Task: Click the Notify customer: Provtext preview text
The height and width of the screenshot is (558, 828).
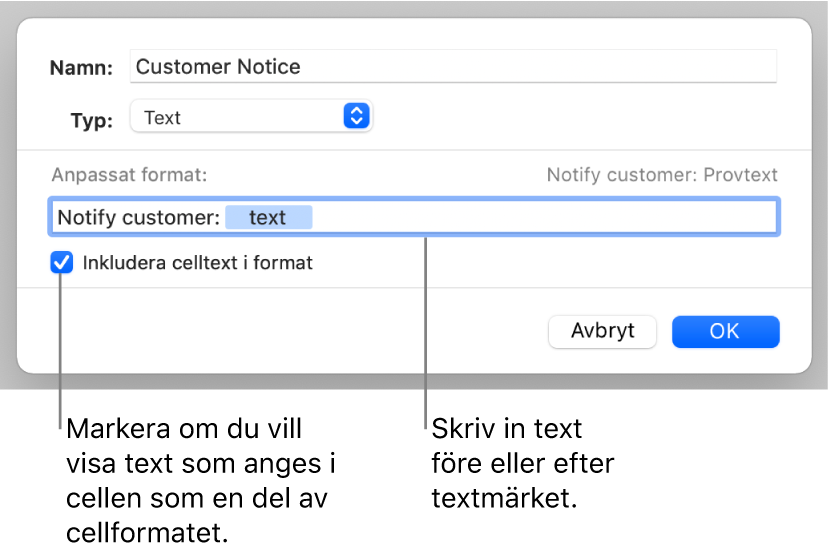Action: 662,175
